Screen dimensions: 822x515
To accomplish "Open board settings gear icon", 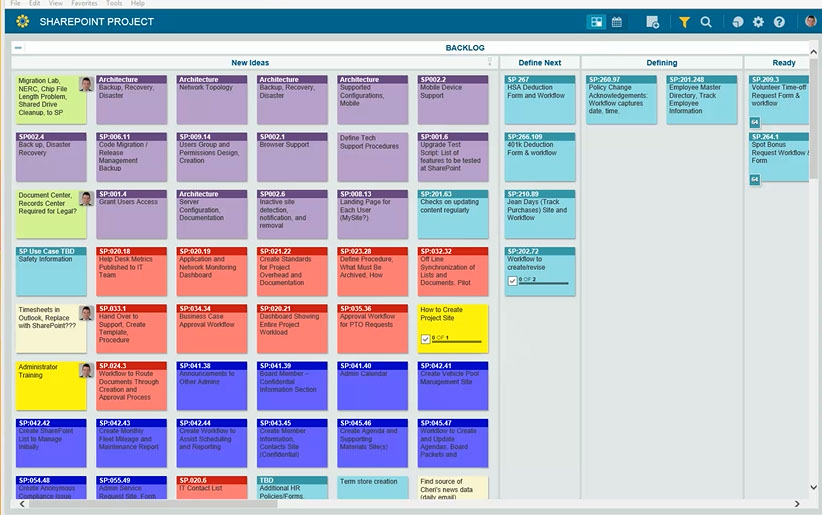I will tap(758, 21).
